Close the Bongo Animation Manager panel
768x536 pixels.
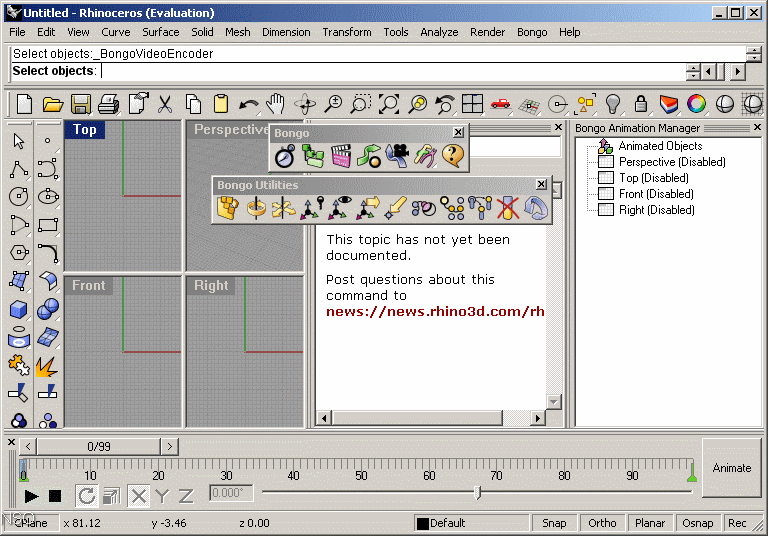coord(757,127)
